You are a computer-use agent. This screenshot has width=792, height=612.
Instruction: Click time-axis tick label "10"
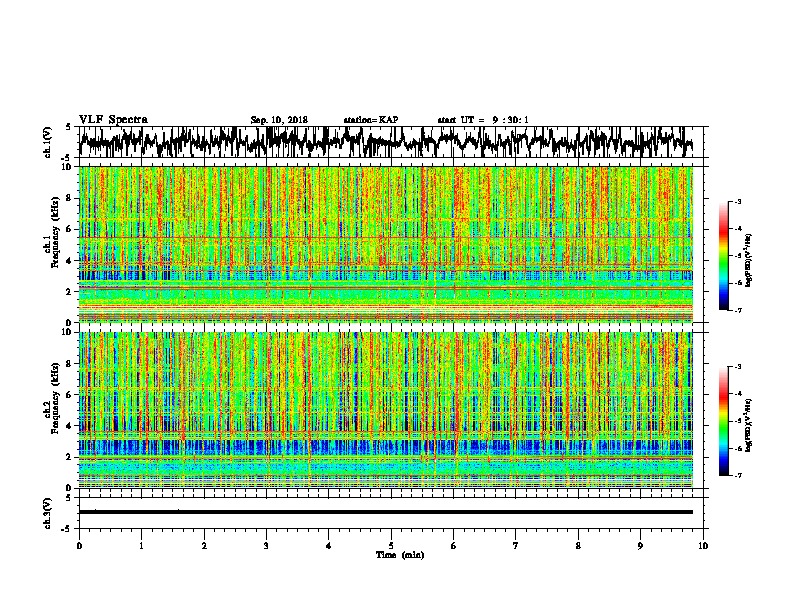pos(703,546)
